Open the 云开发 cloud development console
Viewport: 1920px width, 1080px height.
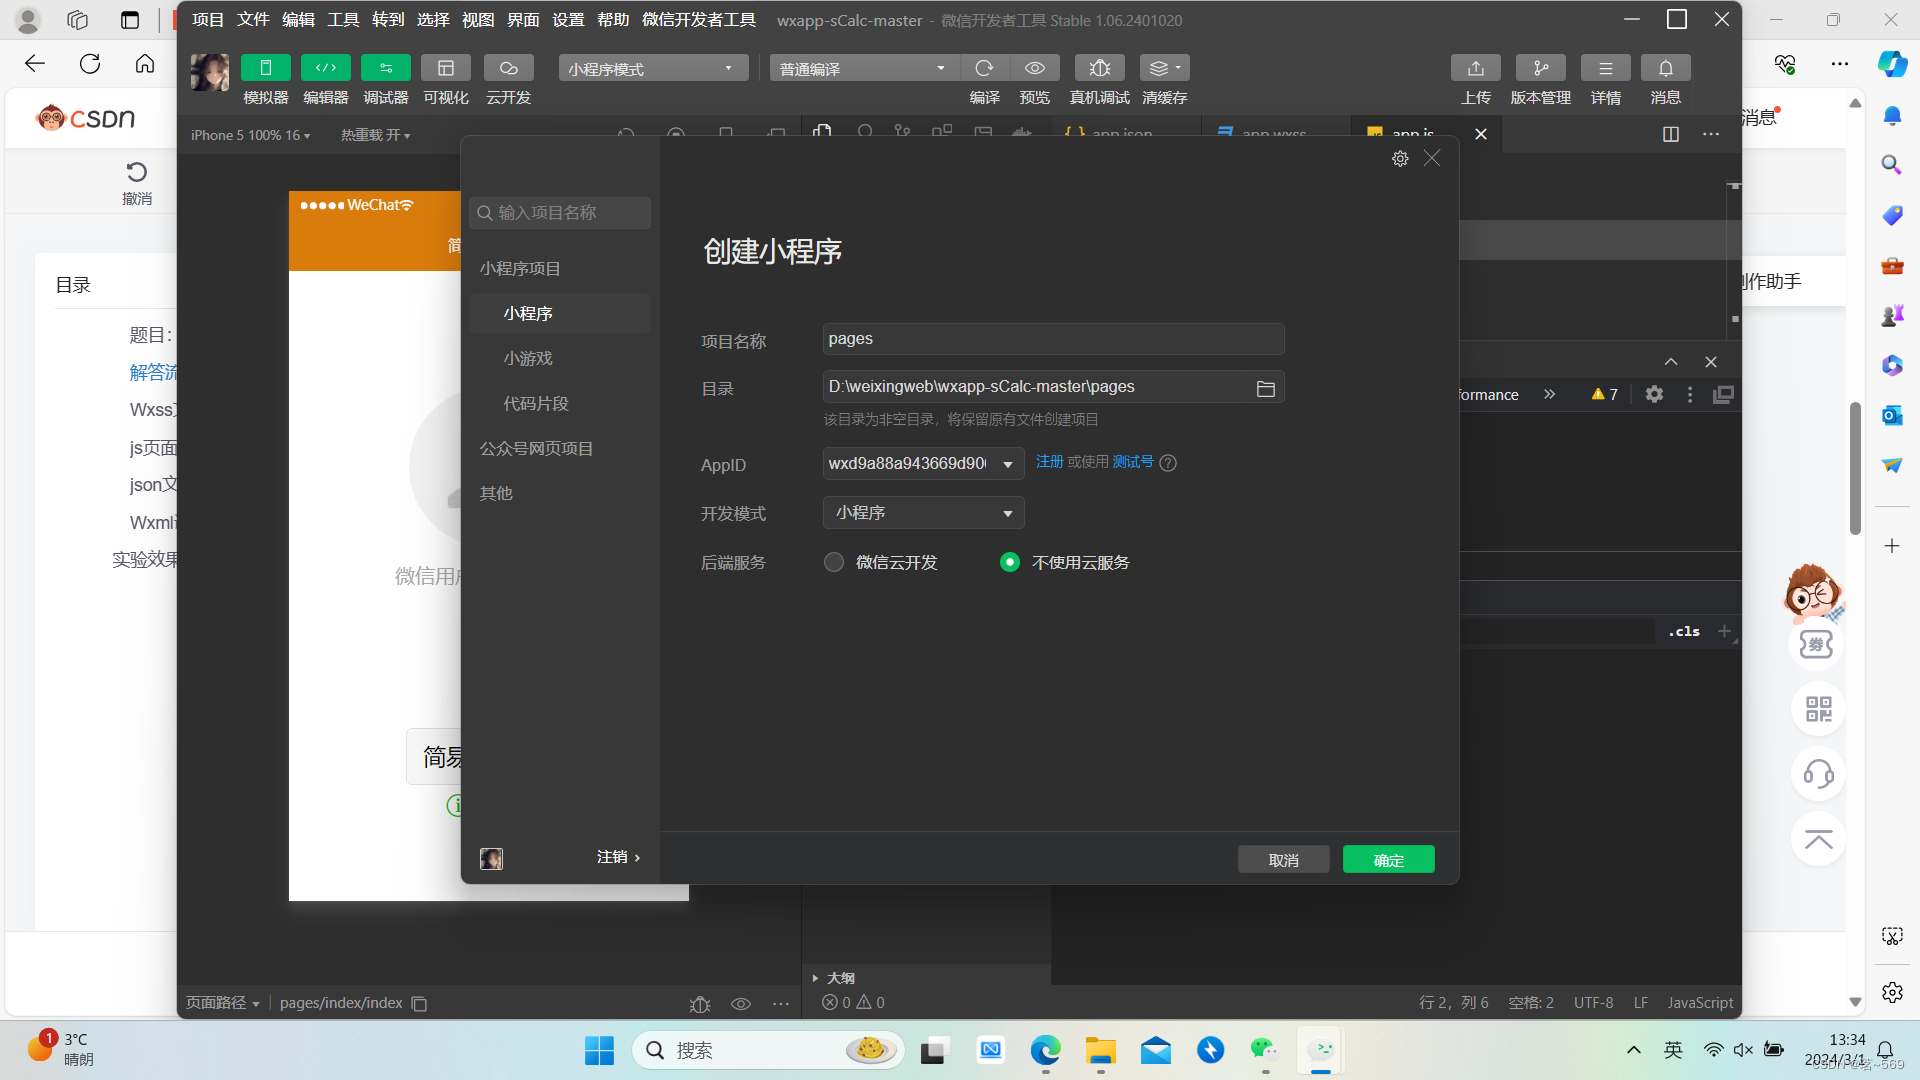[508, 68]
